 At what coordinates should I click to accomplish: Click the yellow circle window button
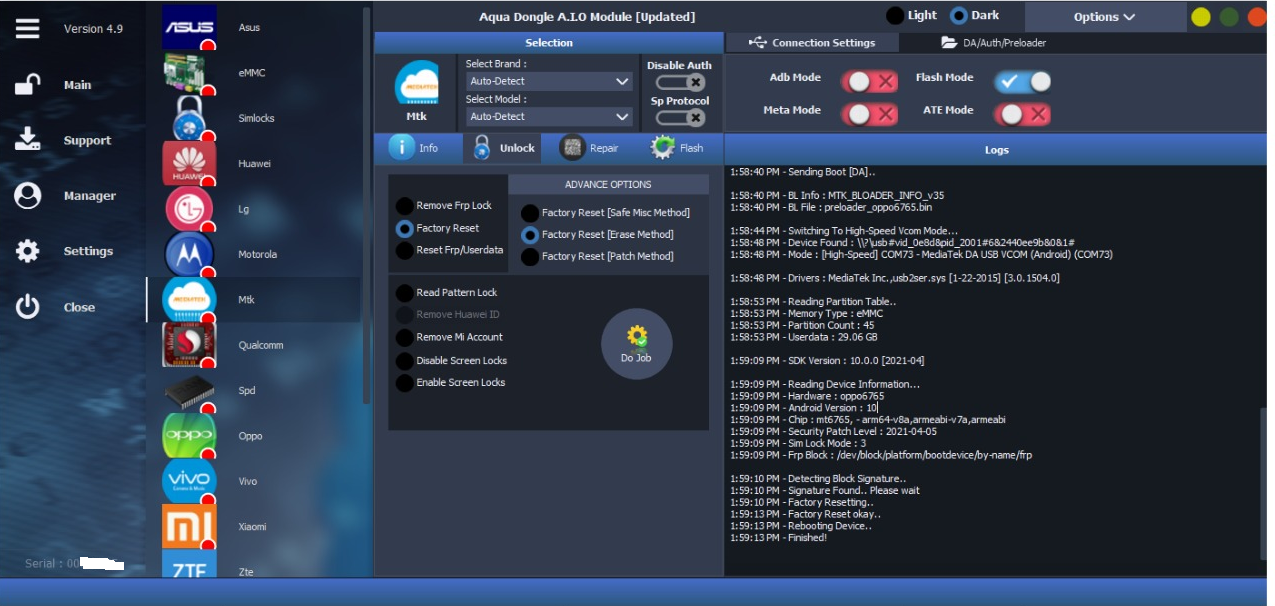1200,17
